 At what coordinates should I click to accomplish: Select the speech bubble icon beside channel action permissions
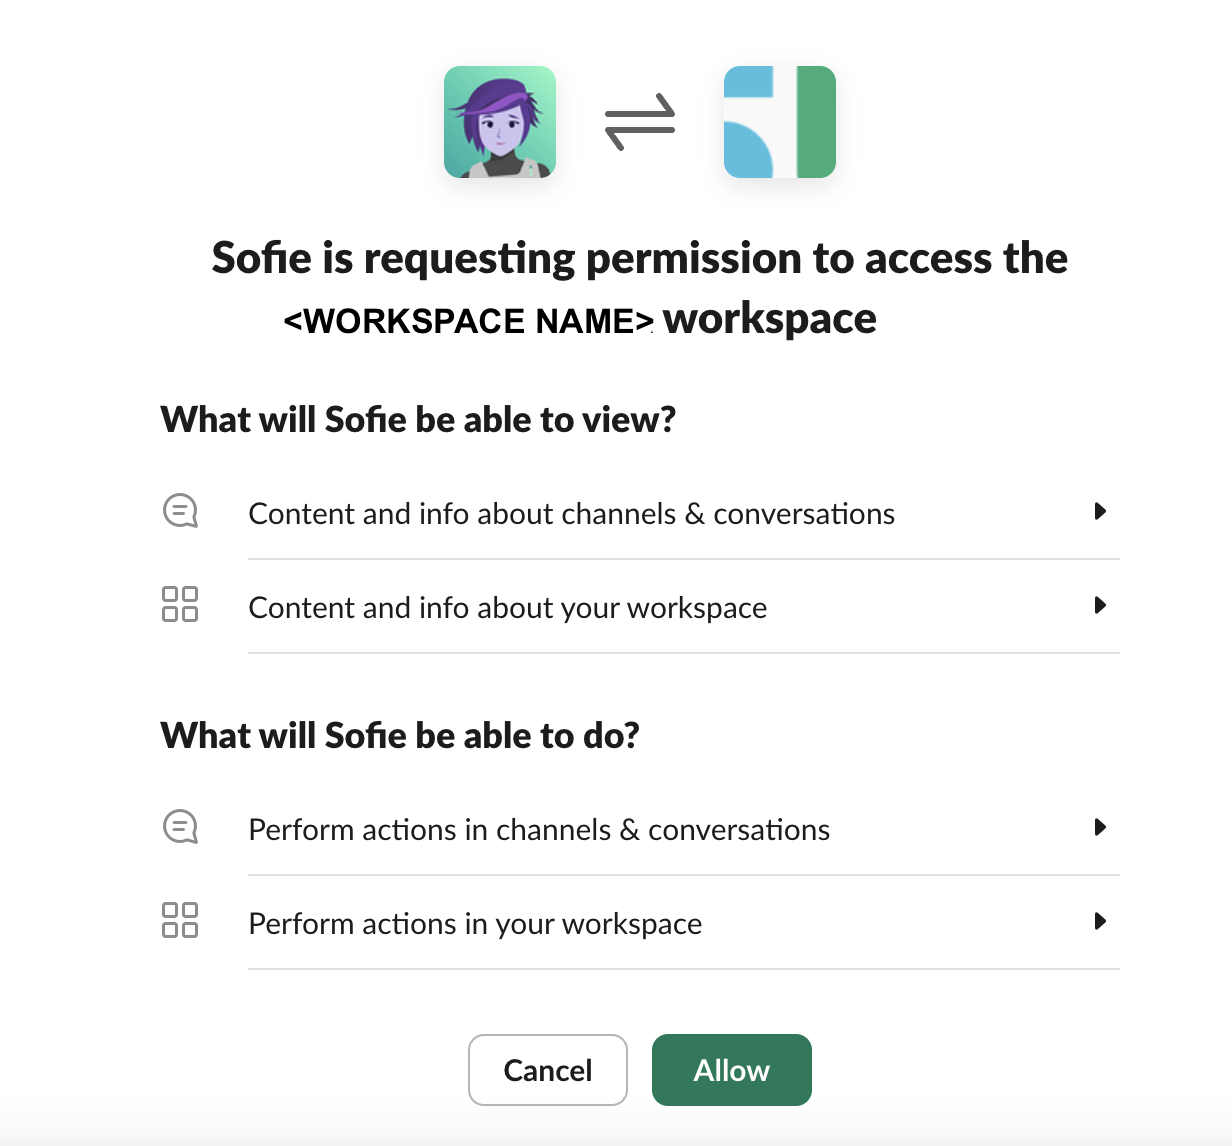[x=180, y=827]
